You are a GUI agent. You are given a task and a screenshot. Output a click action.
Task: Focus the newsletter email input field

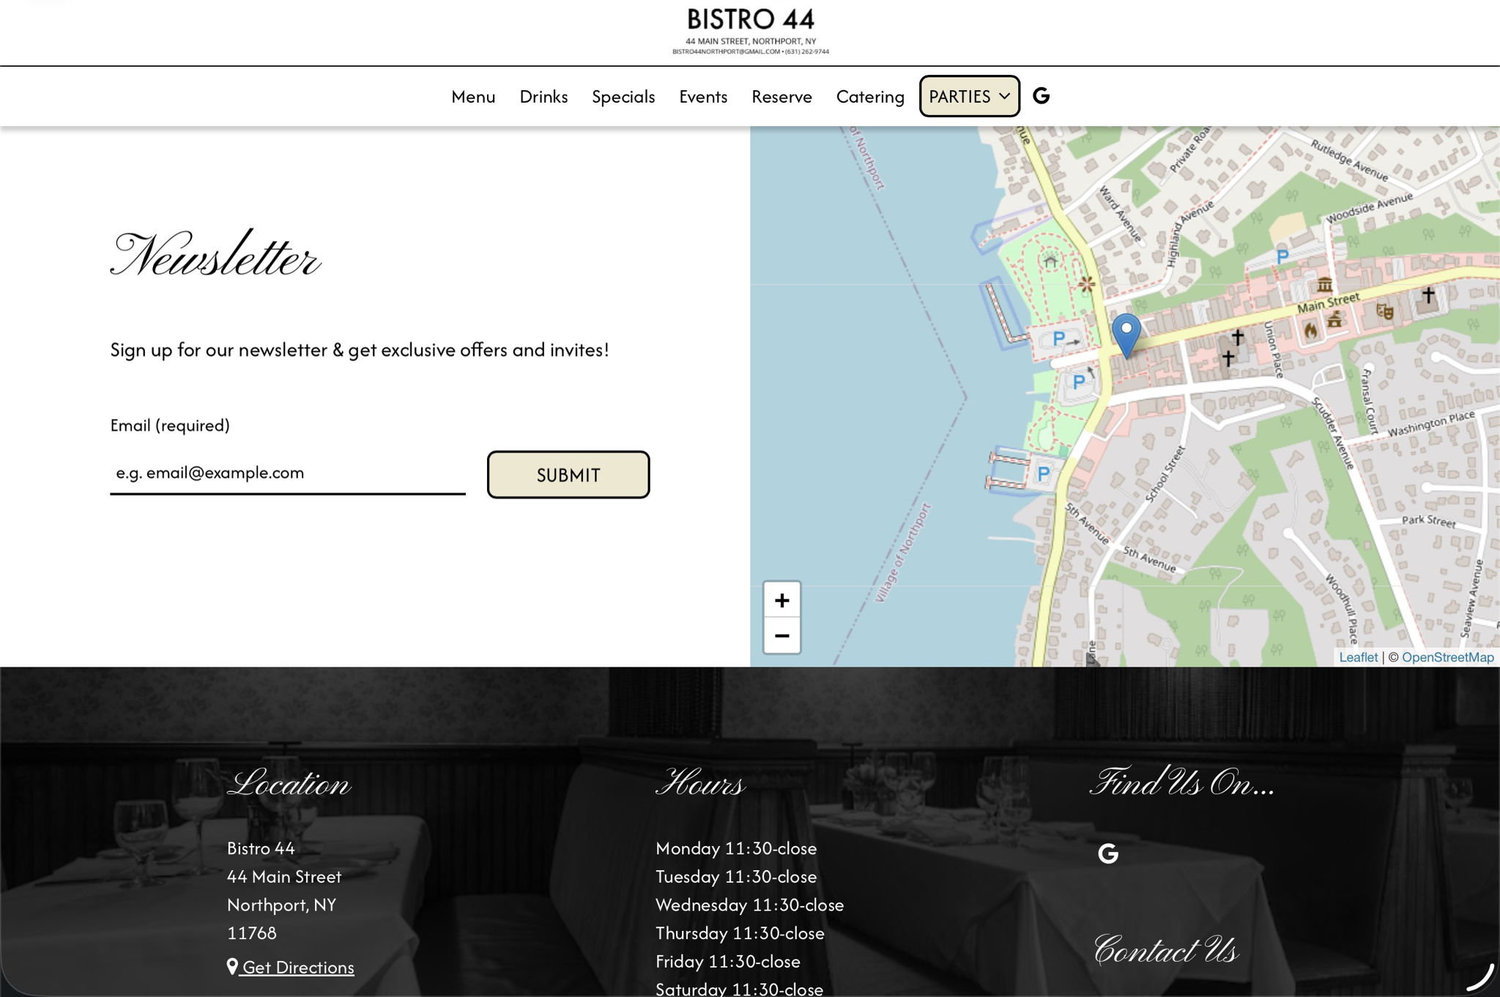pyautogui.click(x=288, y=473)
